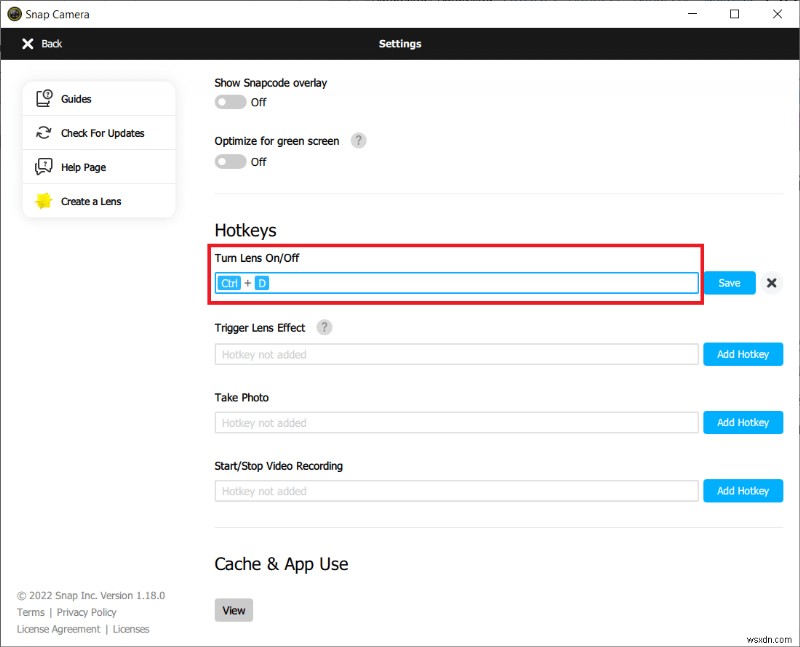Click the Check For Updates refresh icon

(44, 133)
